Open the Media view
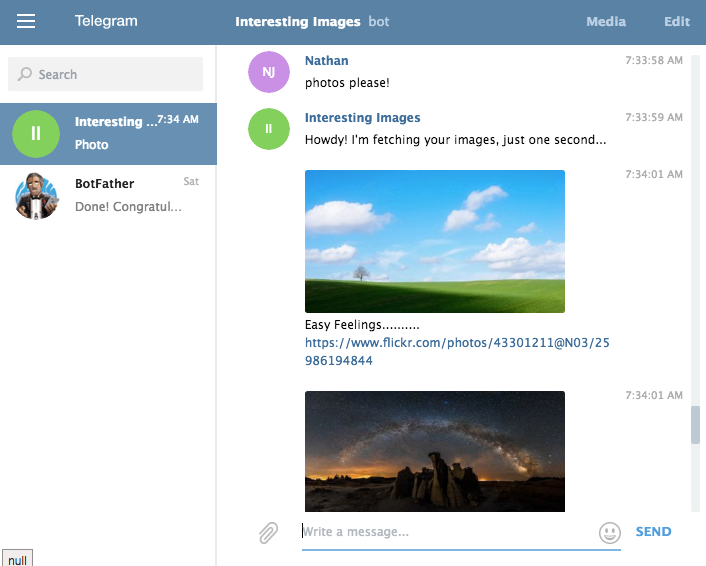Viewport: 706px width, 566px height. (x=606, y=22)
